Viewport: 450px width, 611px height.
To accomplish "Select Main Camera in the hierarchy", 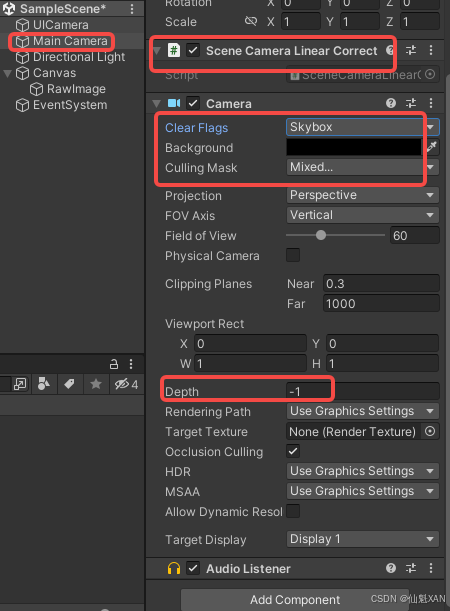I will pos(70,41).
